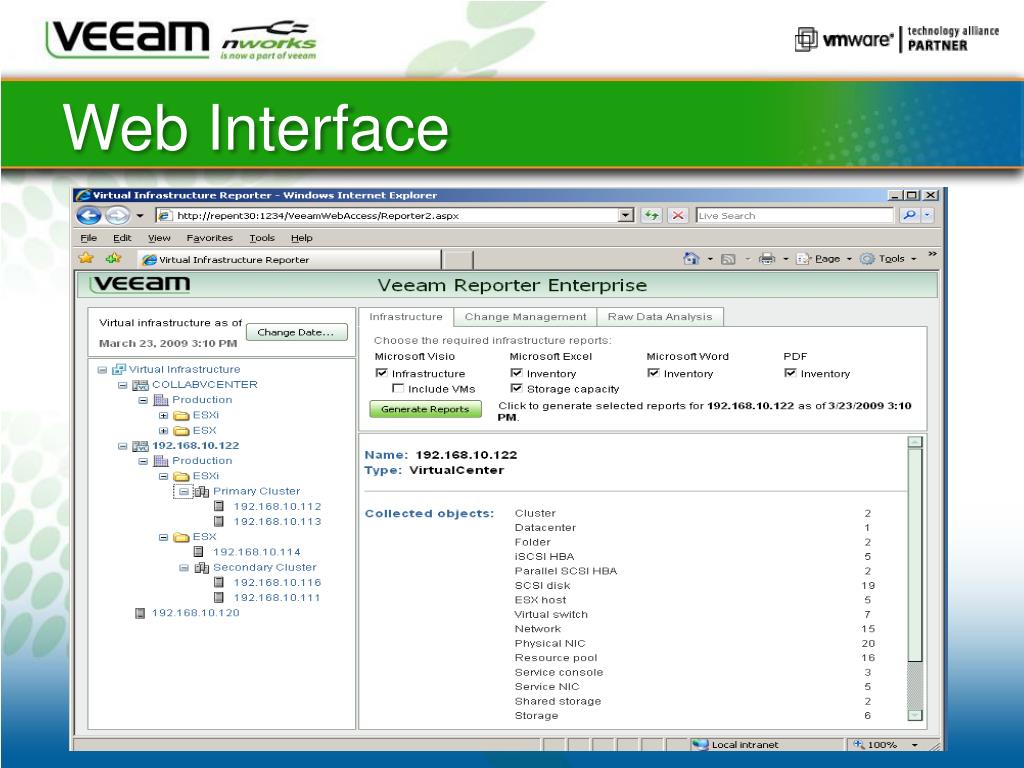Click the host icon beside 192.168.10.112

pos(219,507)
